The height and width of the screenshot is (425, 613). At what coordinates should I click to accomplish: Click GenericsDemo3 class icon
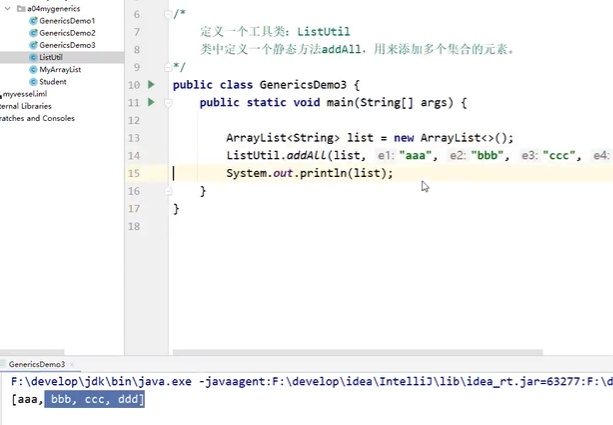coord(33,45)
